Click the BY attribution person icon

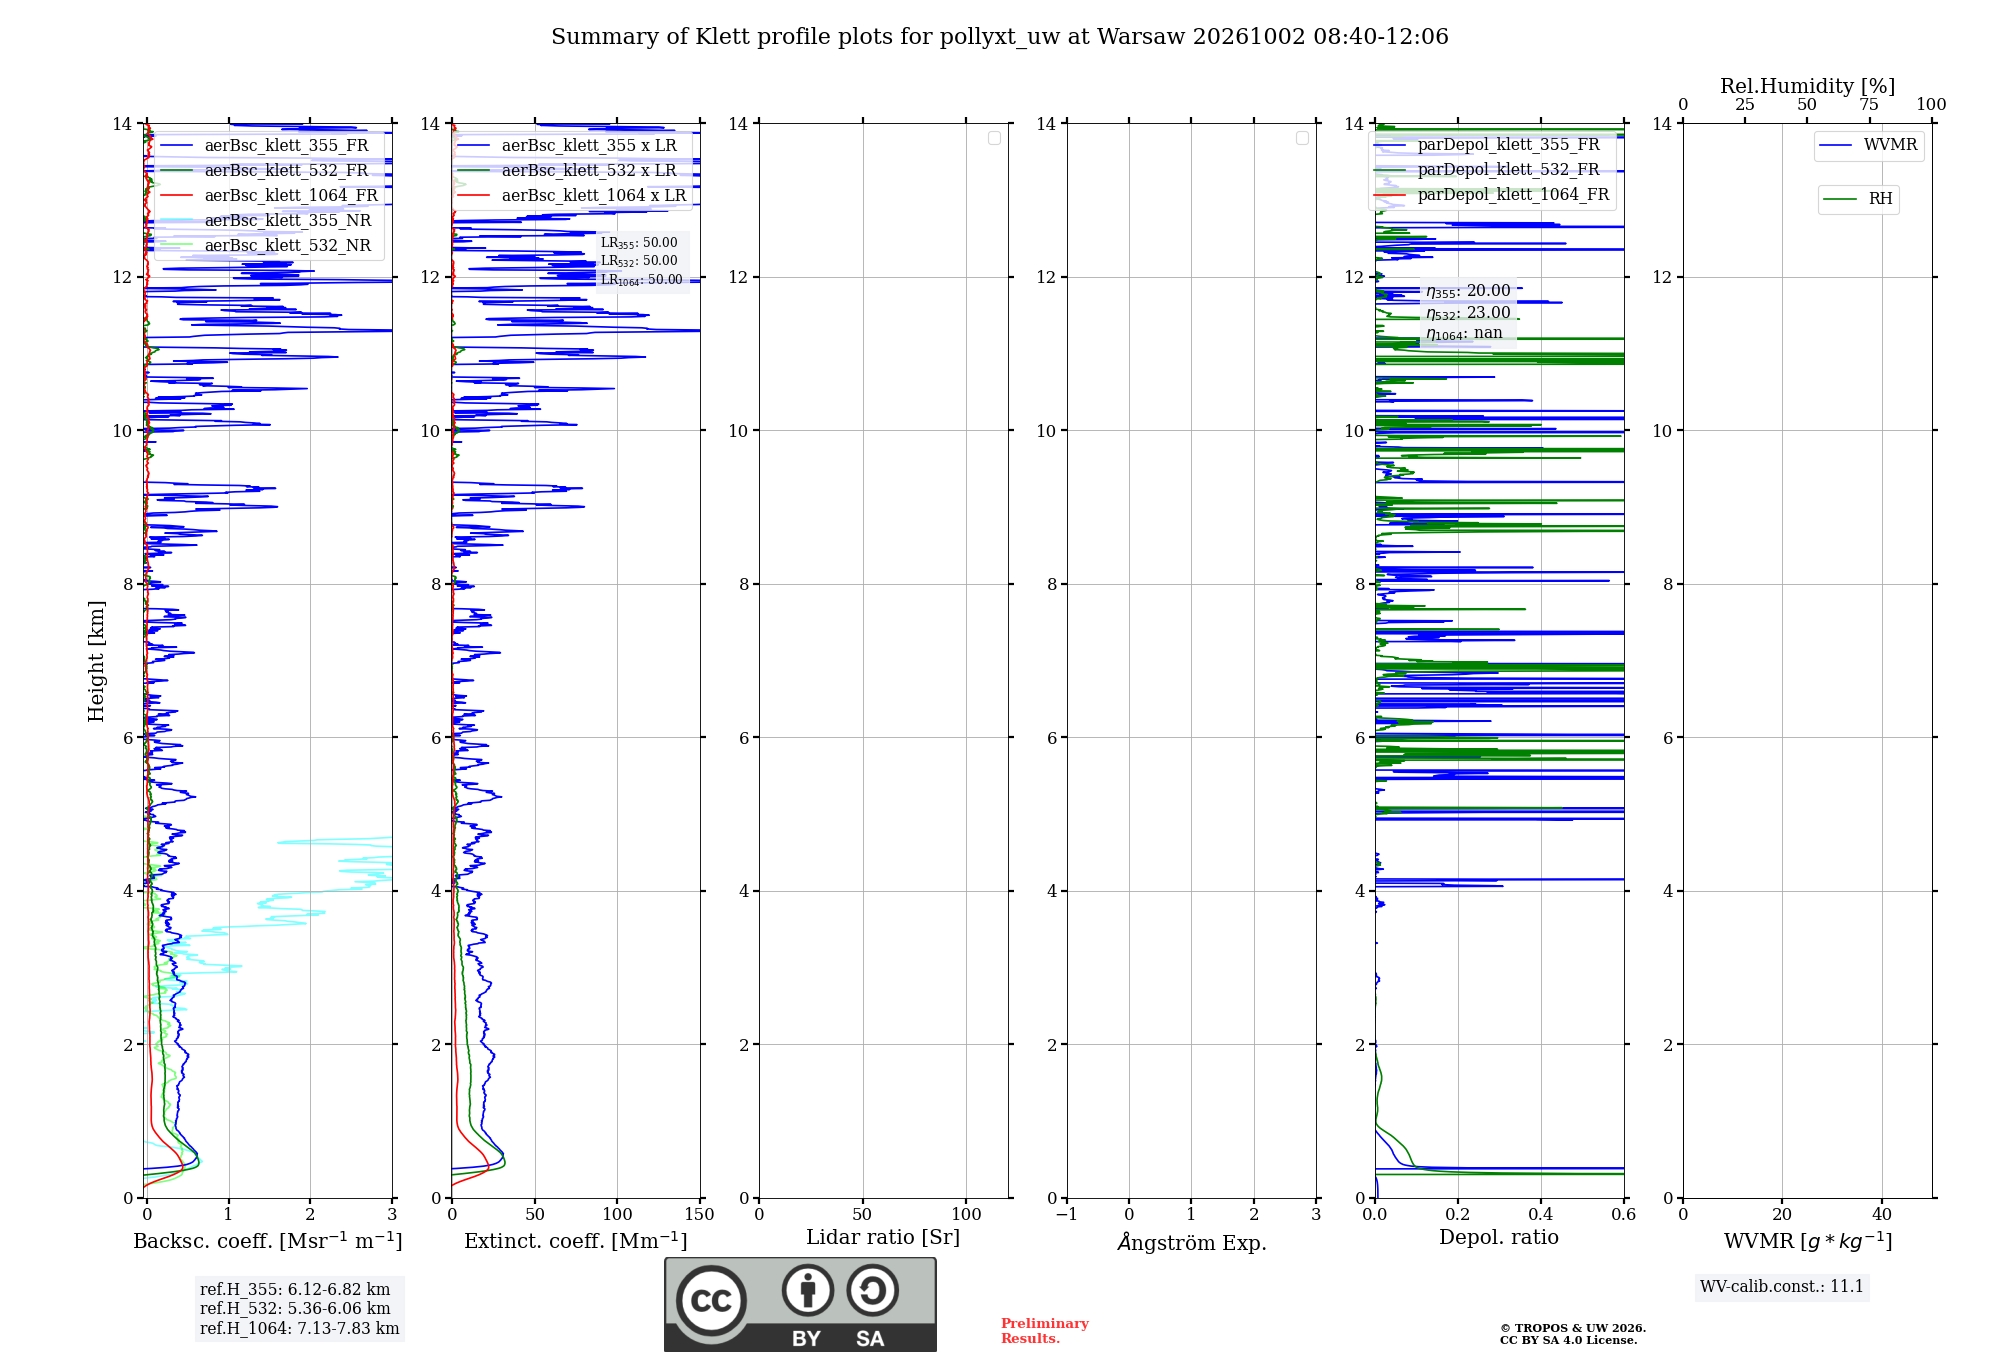click(x=808, y=1290)
